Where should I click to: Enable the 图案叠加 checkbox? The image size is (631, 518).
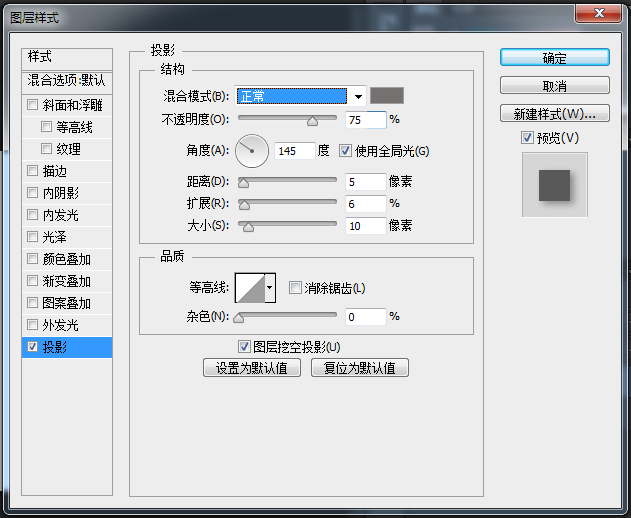click(32, 302)
